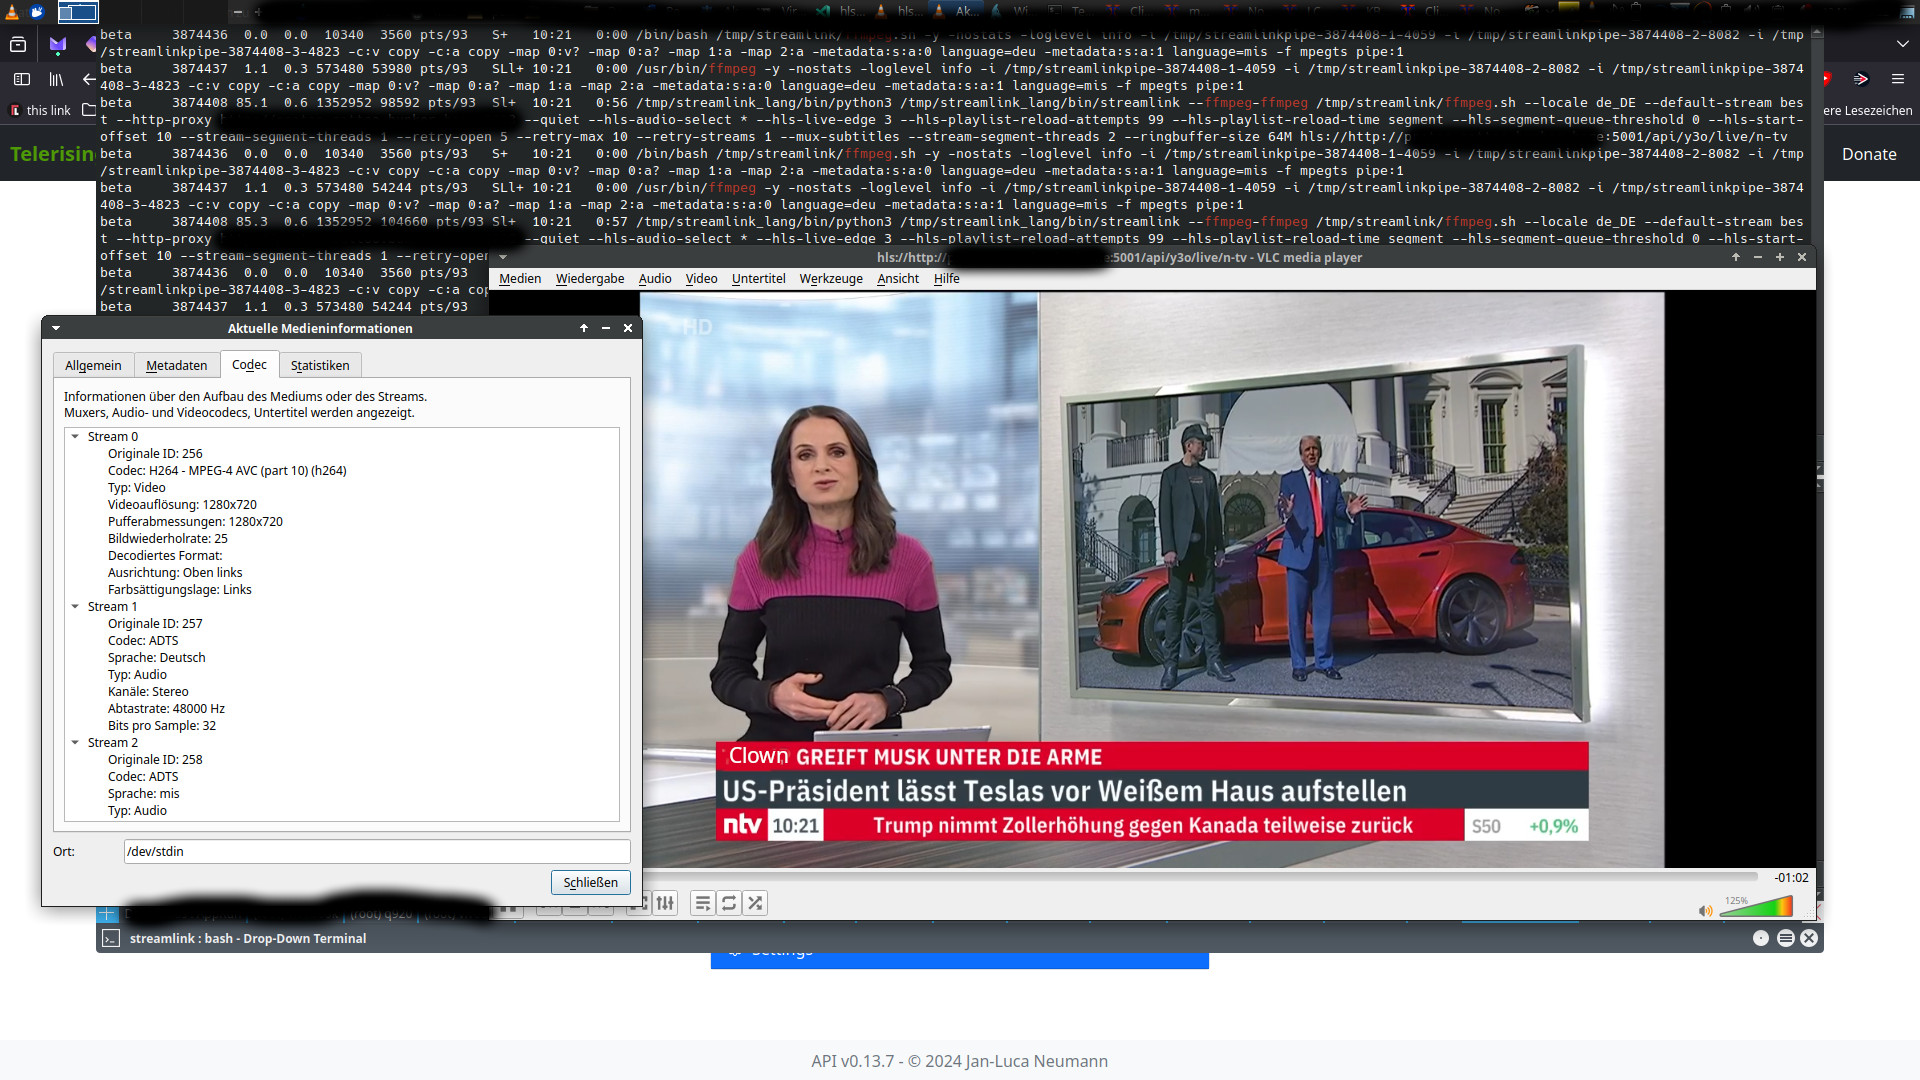Toggle VLC shuffle/random playback icon
The image size is (1920, 1080).
pos(755,903)
